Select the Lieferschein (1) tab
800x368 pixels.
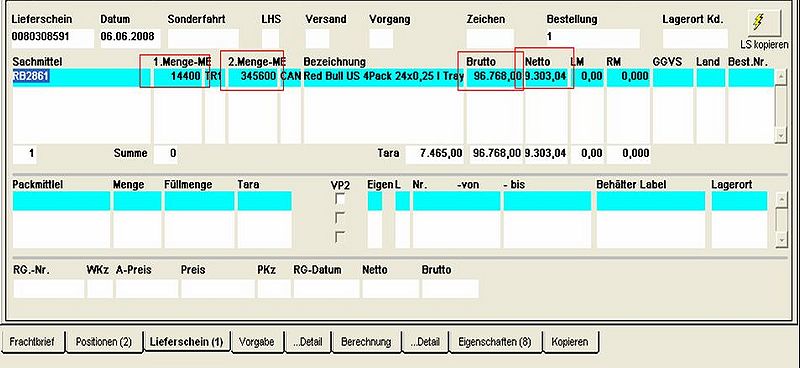(187, 342)
